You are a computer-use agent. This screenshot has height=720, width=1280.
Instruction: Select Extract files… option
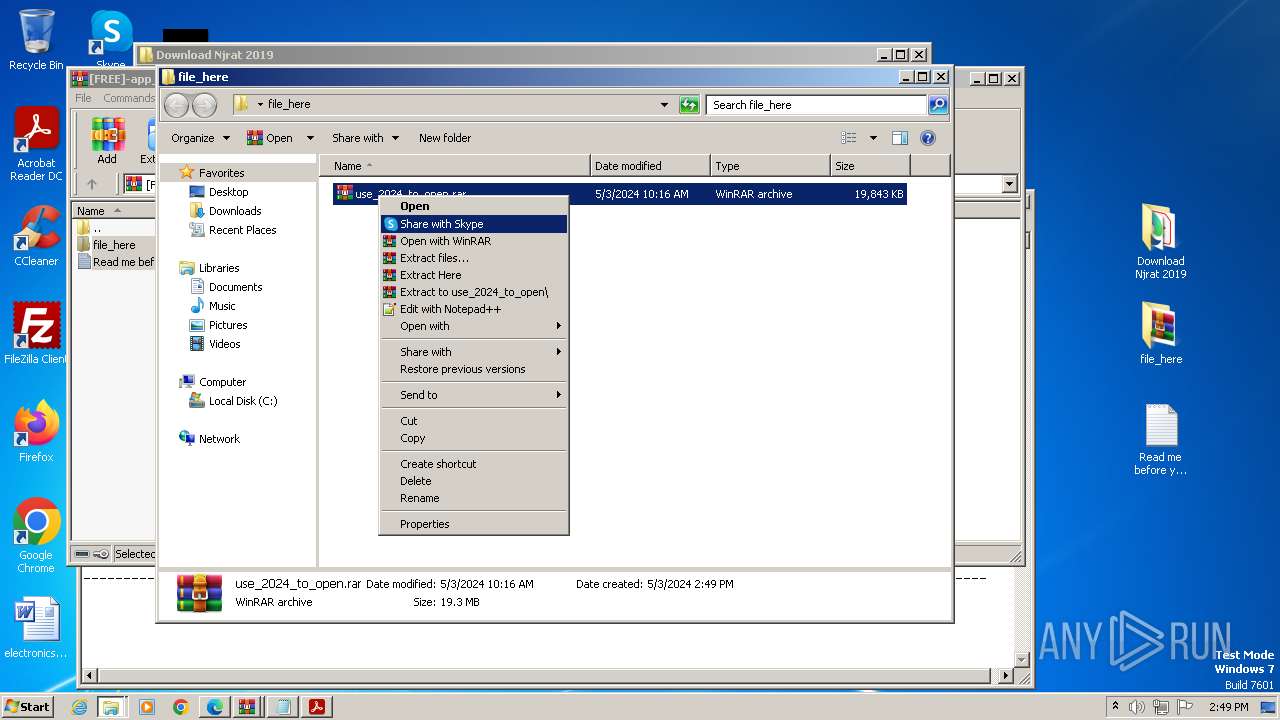click(x=474, y=258)
